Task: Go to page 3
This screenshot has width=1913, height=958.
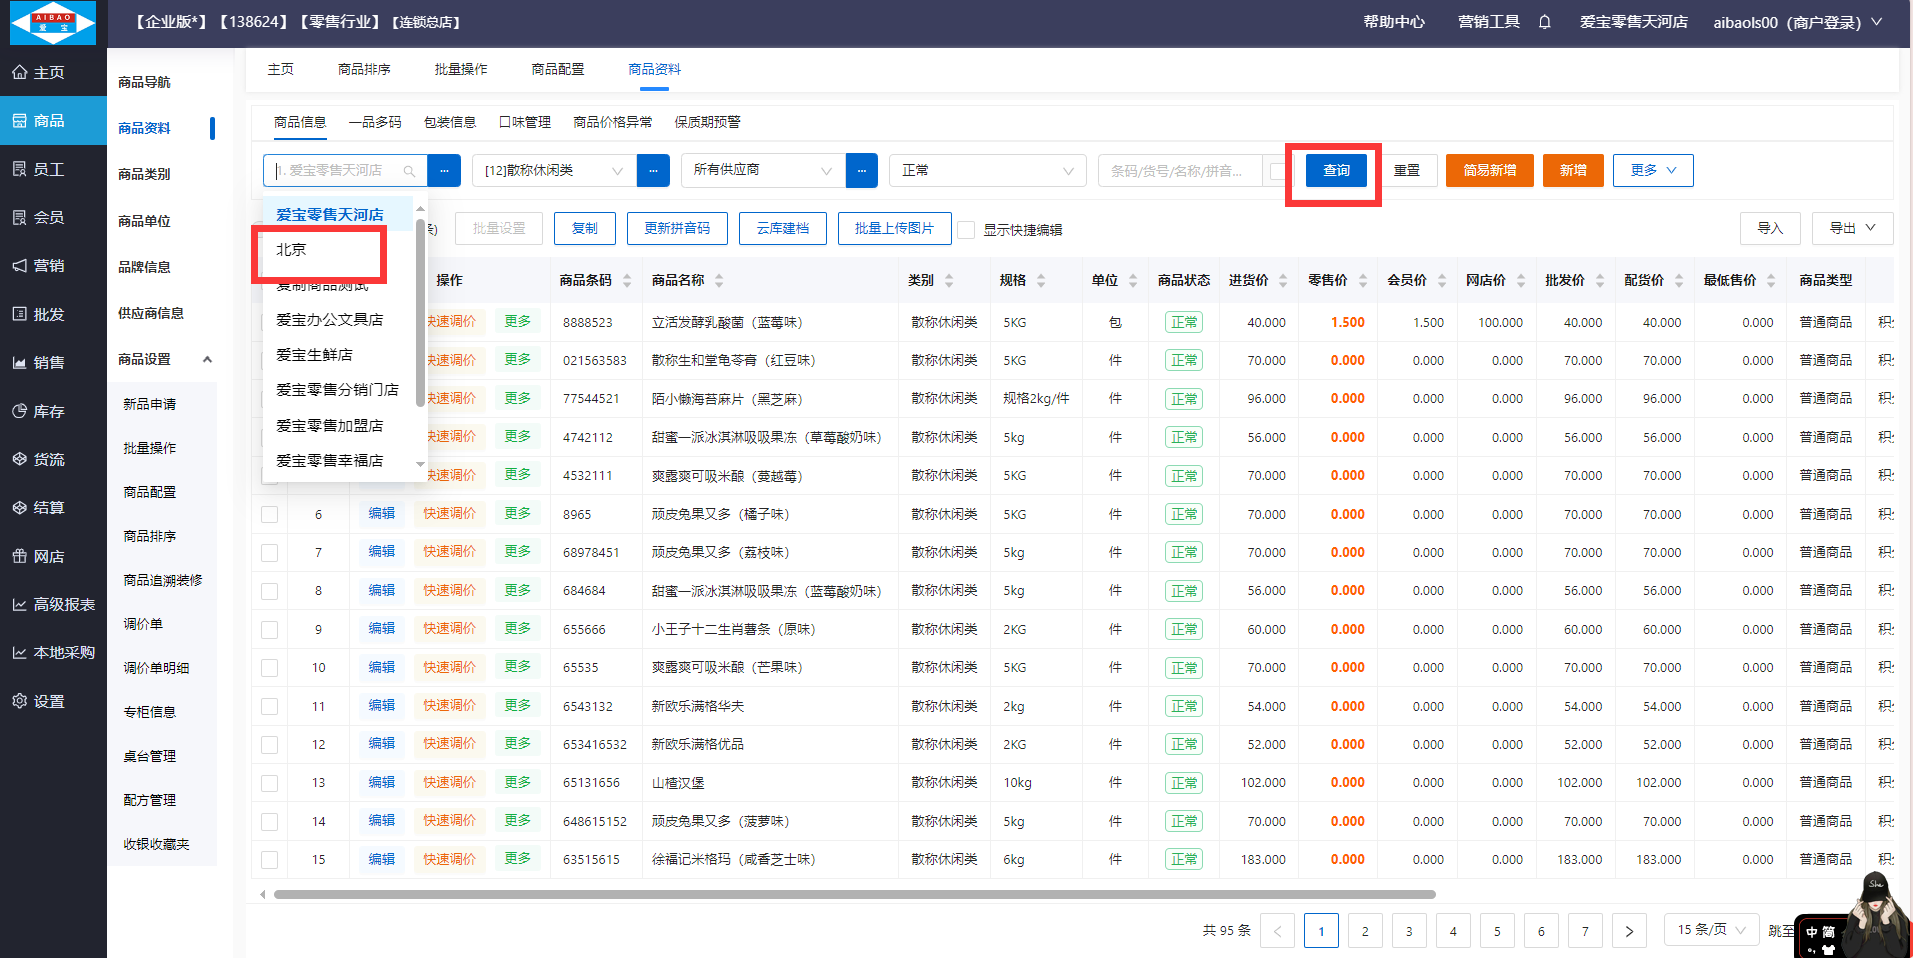Action: pyautogui.click(x=1409, y=931)
